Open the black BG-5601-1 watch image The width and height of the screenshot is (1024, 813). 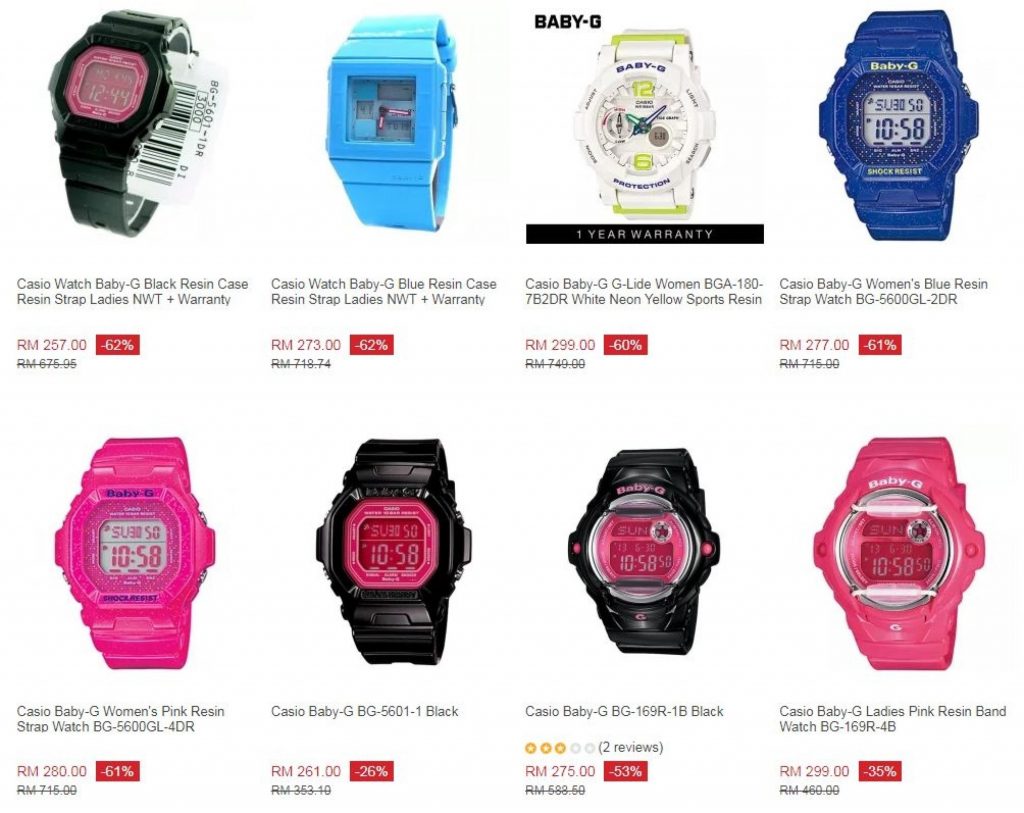click(x=391, y=552)
